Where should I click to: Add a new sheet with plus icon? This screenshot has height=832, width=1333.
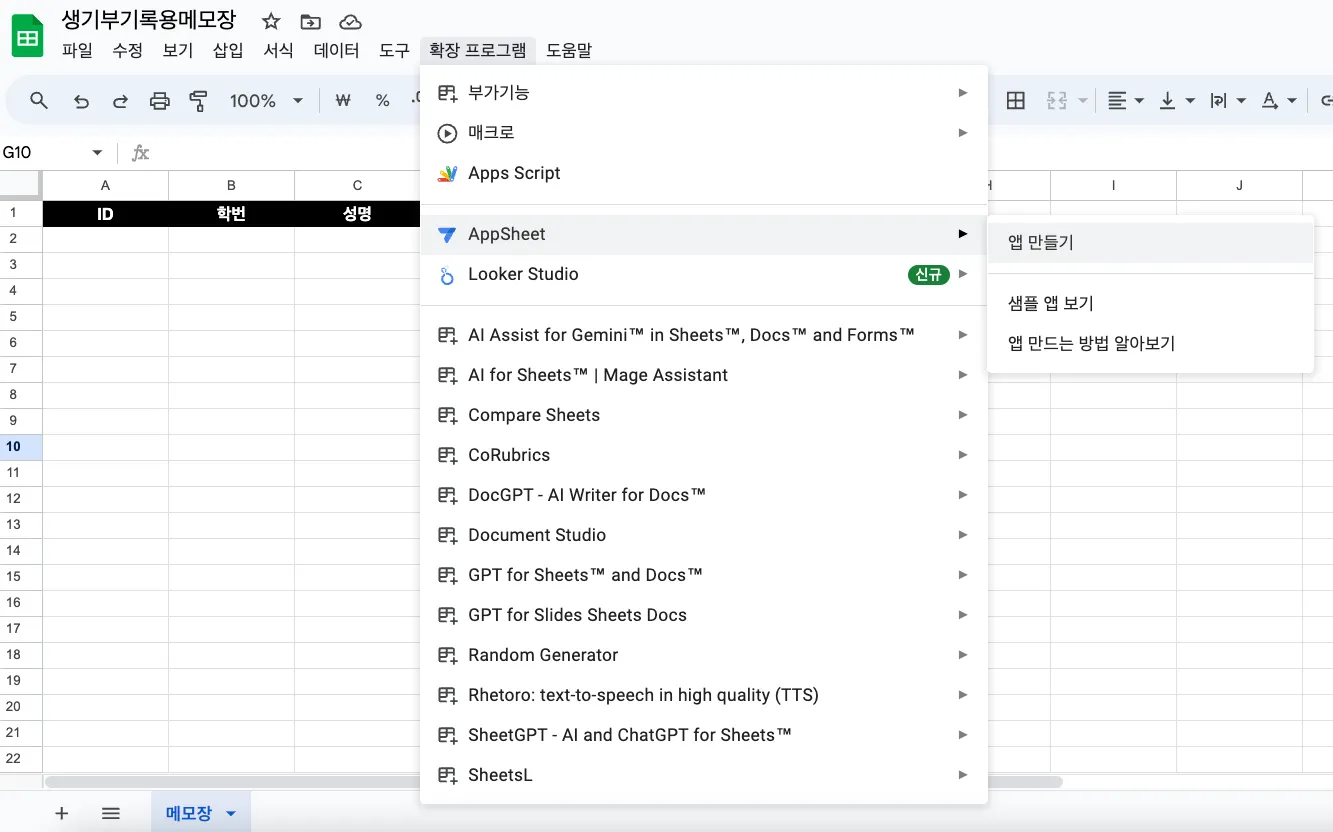coord(62,814)
